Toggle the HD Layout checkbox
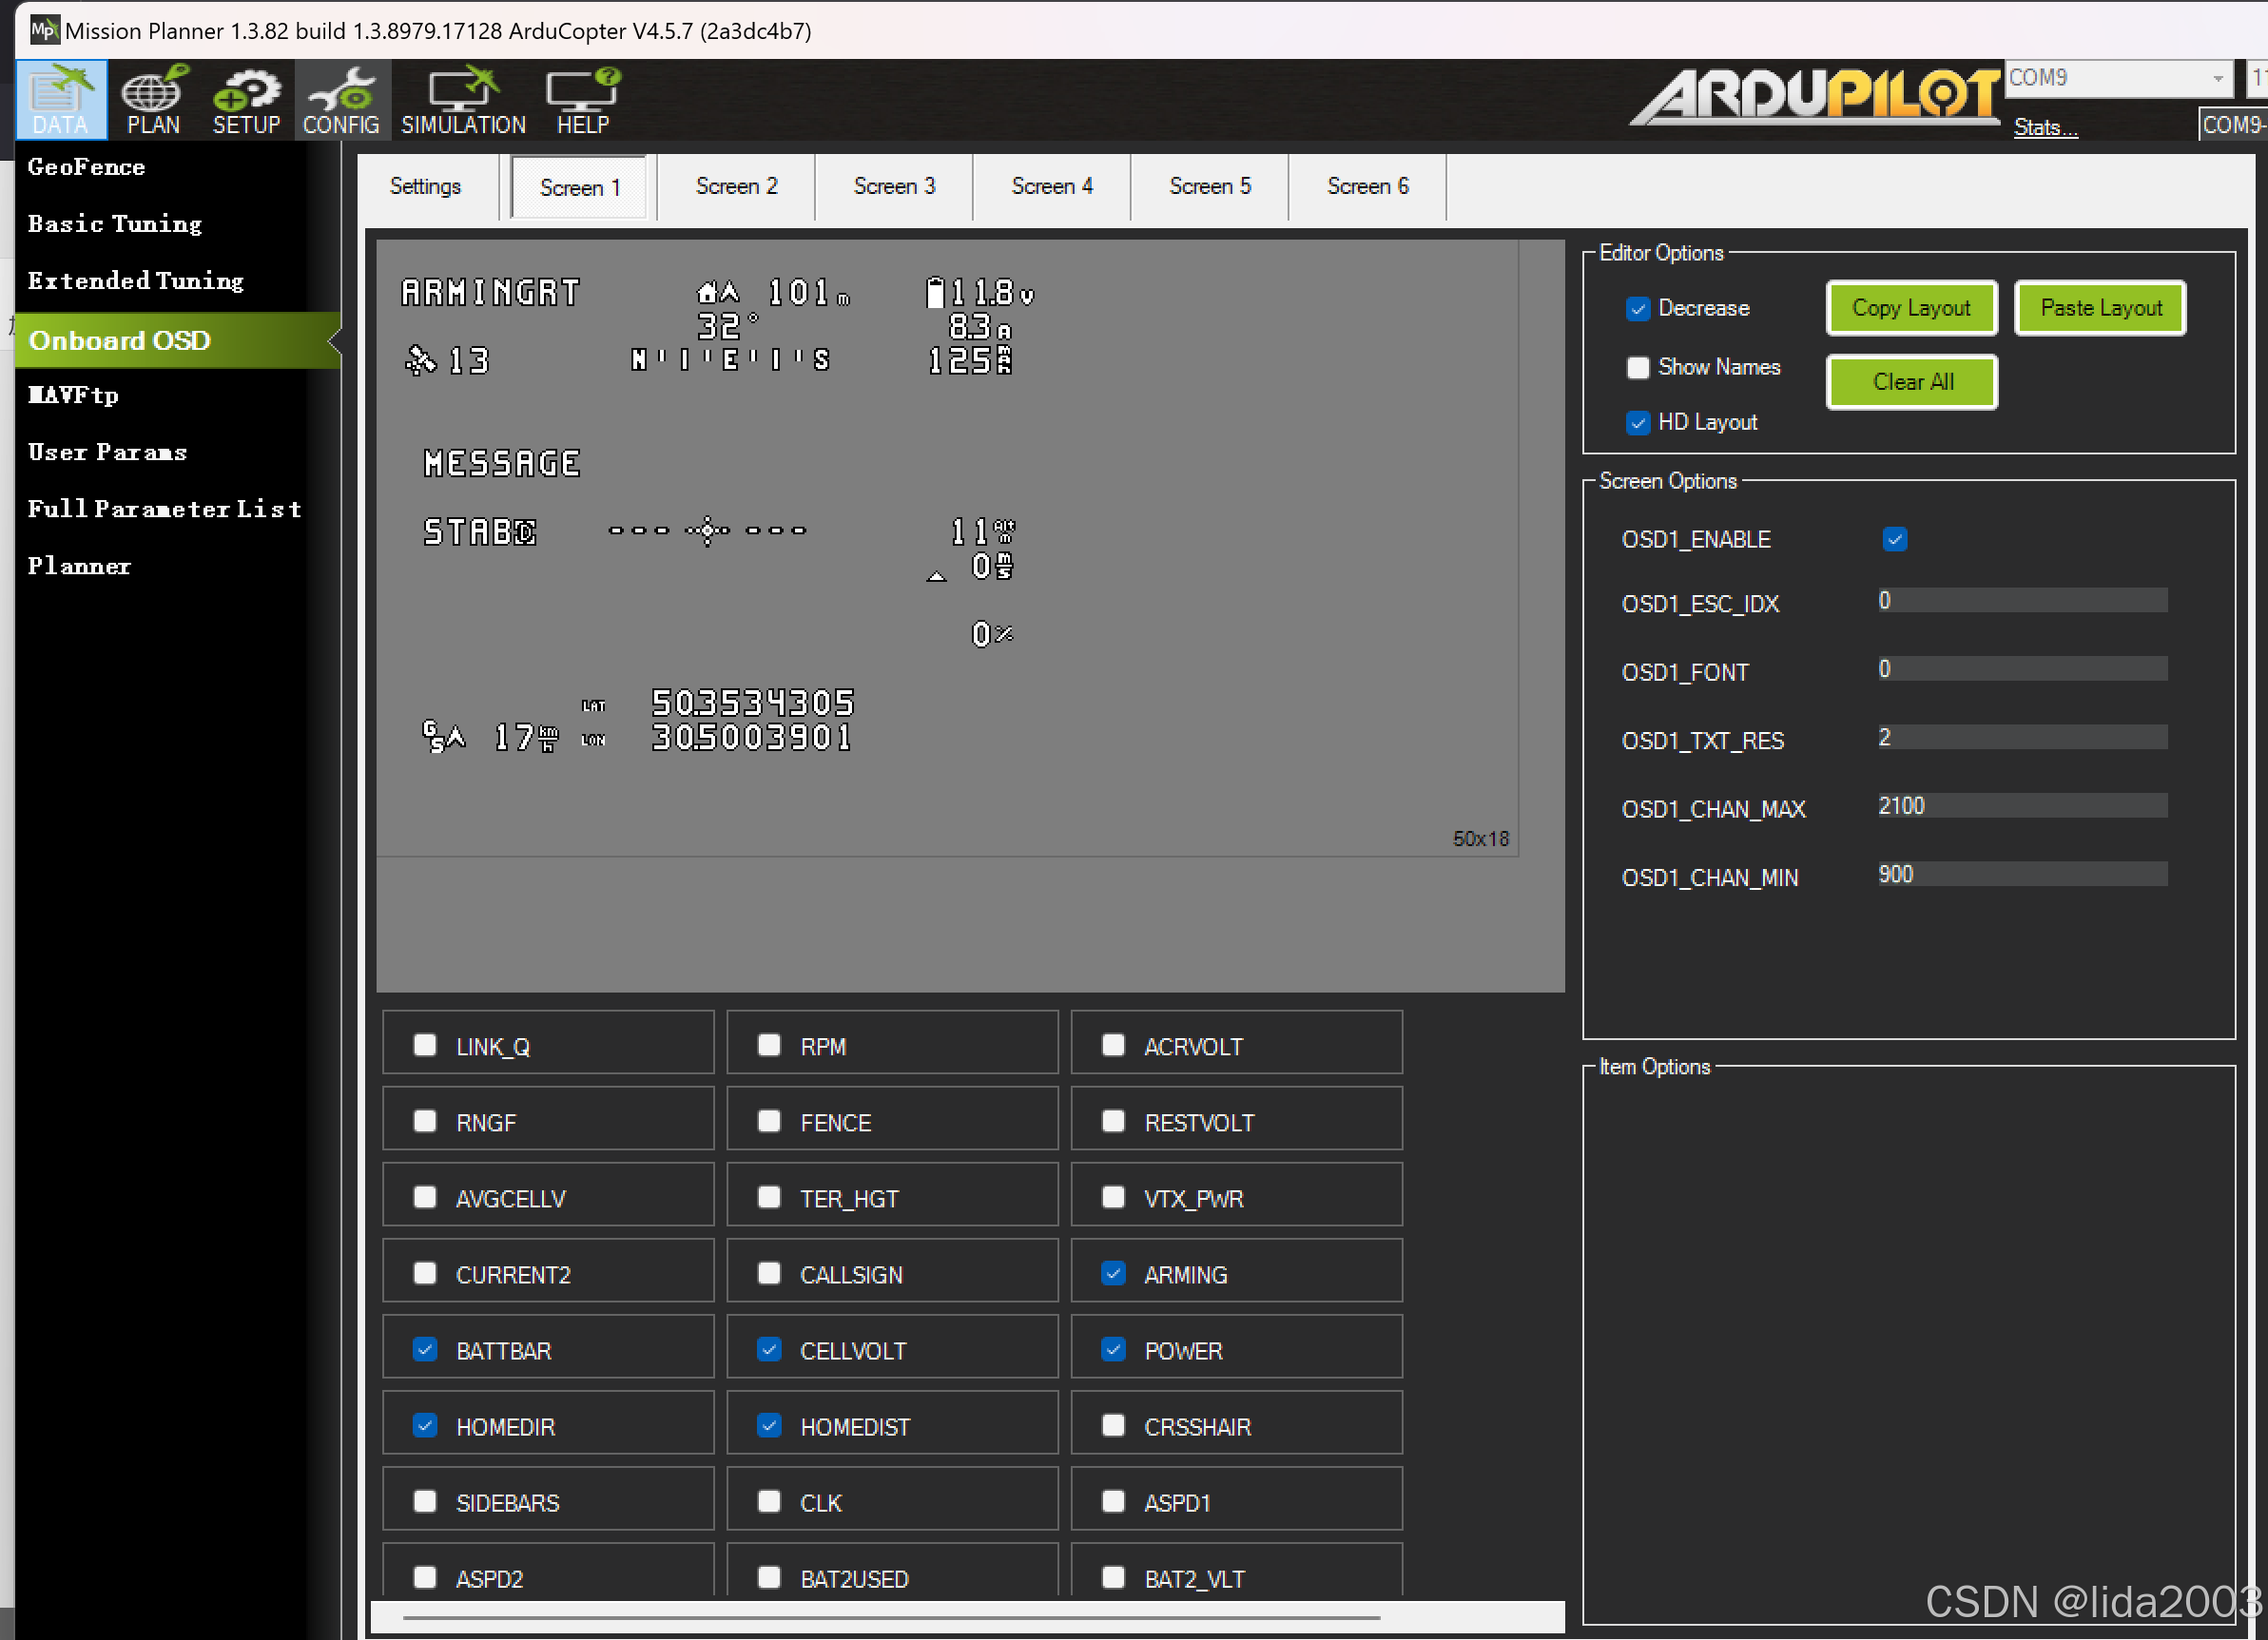The image size is (2268, 1640). (x=1637, y=422)
